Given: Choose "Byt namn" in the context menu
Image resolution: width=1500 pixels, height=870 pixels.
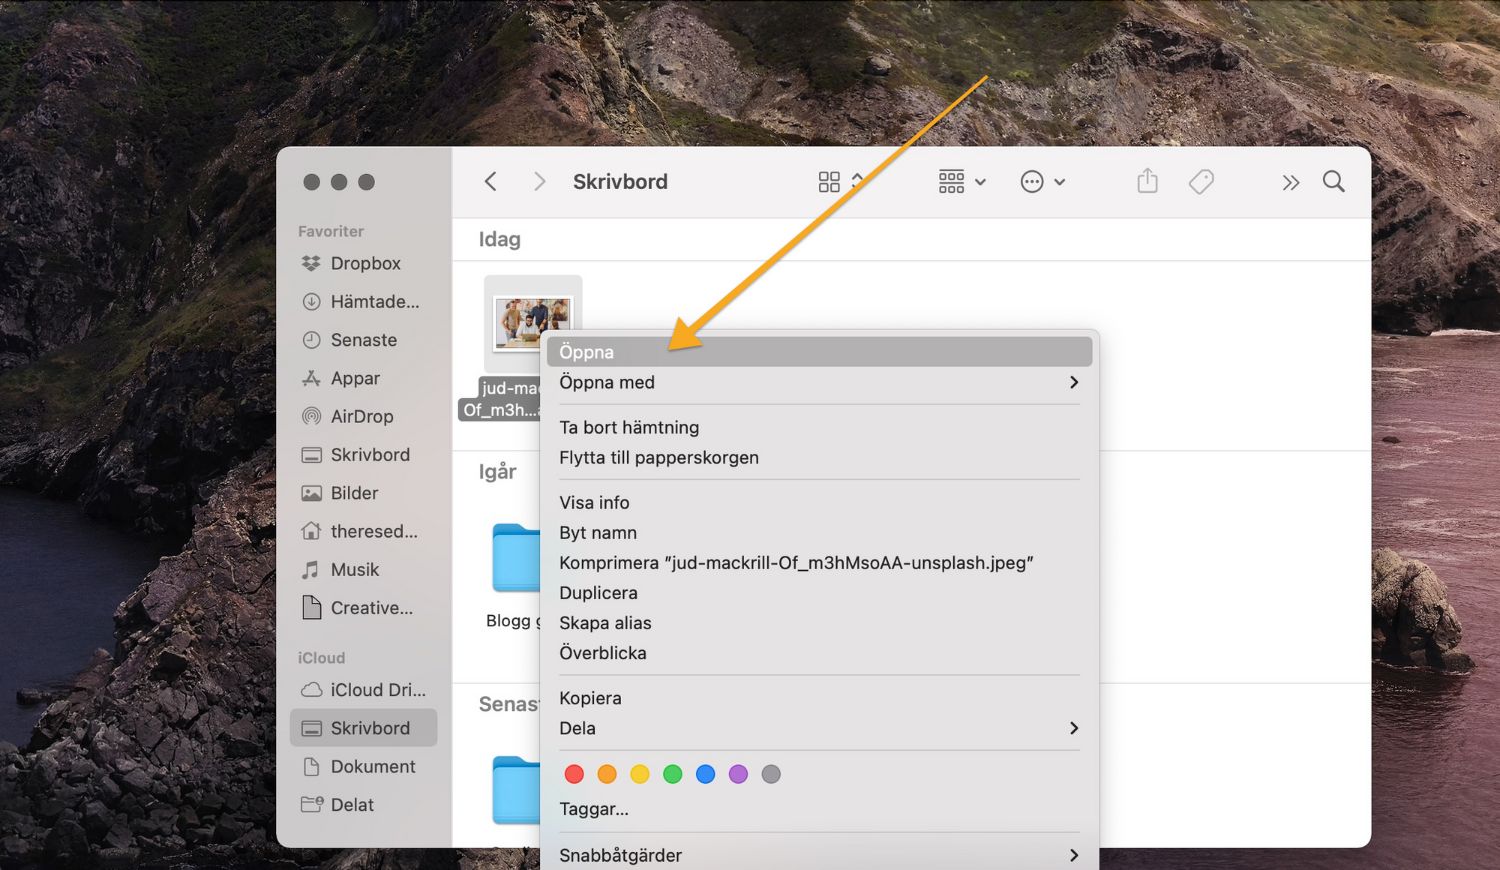Looking at the screenshot, I should (x=598, y=532).
